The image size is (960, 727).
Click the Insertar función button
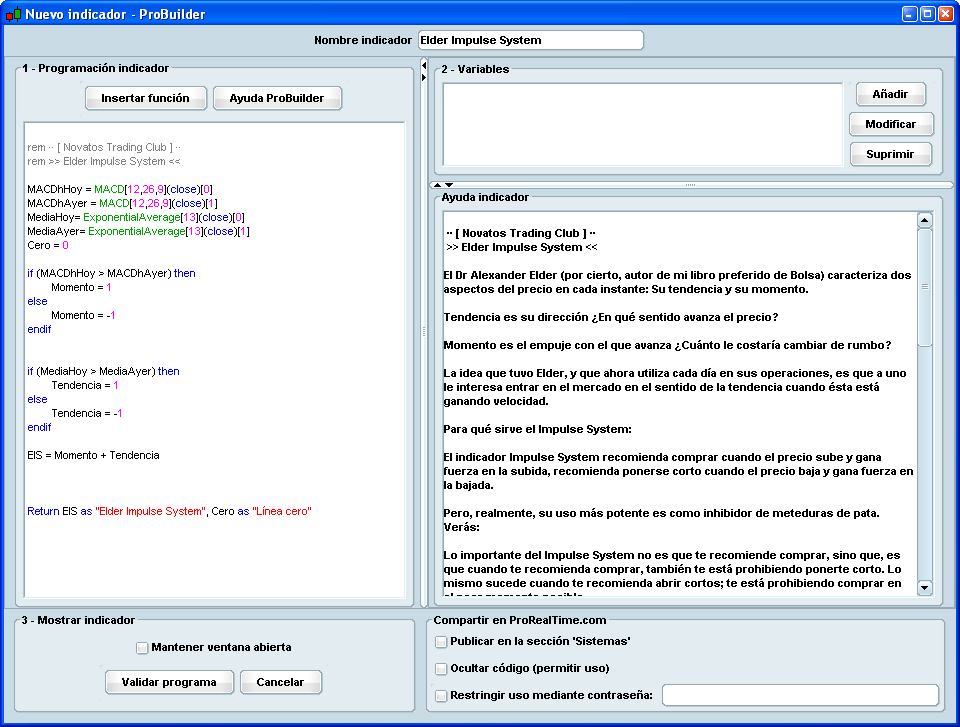[x=146, y=98]
